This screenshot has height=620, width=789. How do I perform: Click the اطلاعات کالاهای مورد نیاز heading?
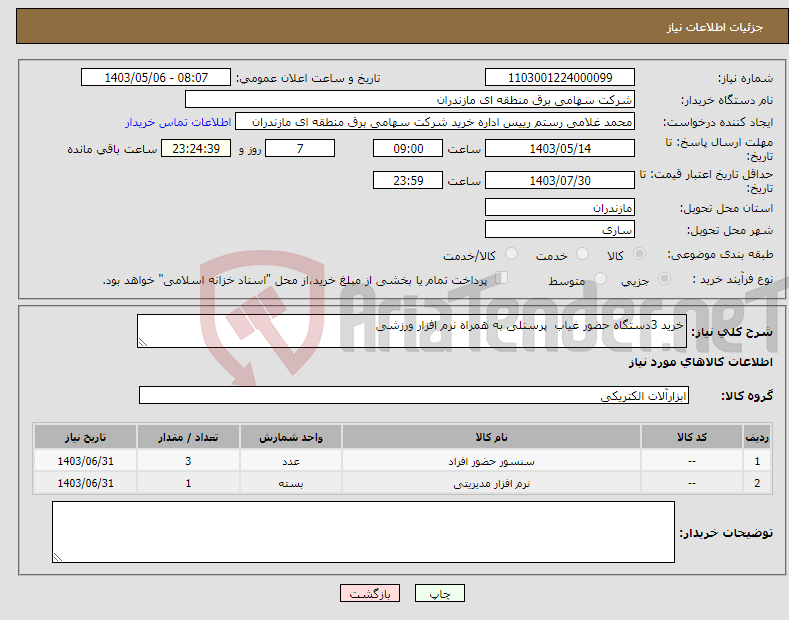(700, 362)
